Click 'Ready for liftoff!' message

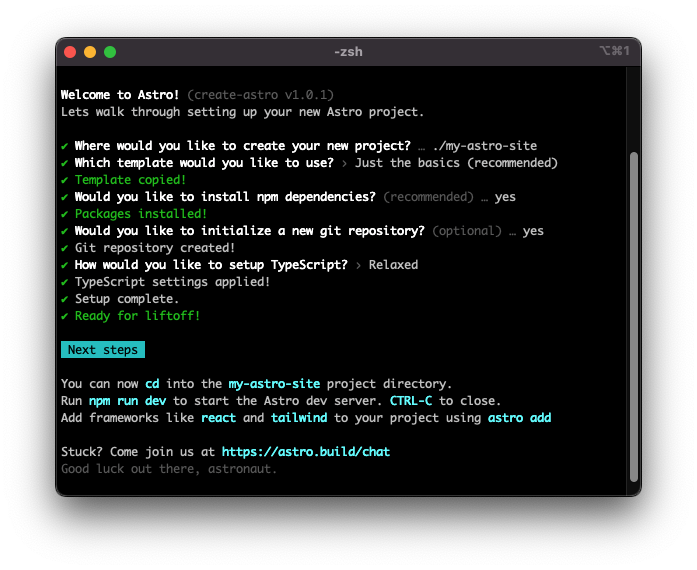(x=137, y=316)
